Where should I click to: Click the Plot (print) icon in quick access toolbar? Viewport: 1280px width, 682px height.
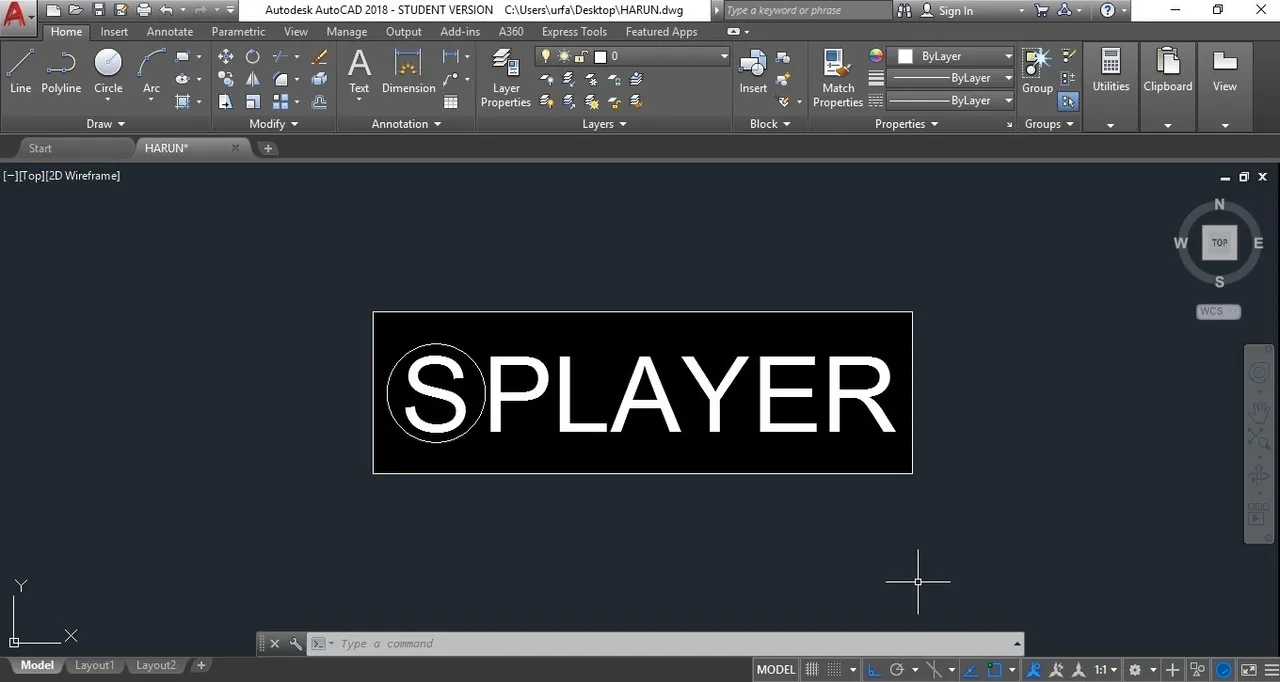143,10
